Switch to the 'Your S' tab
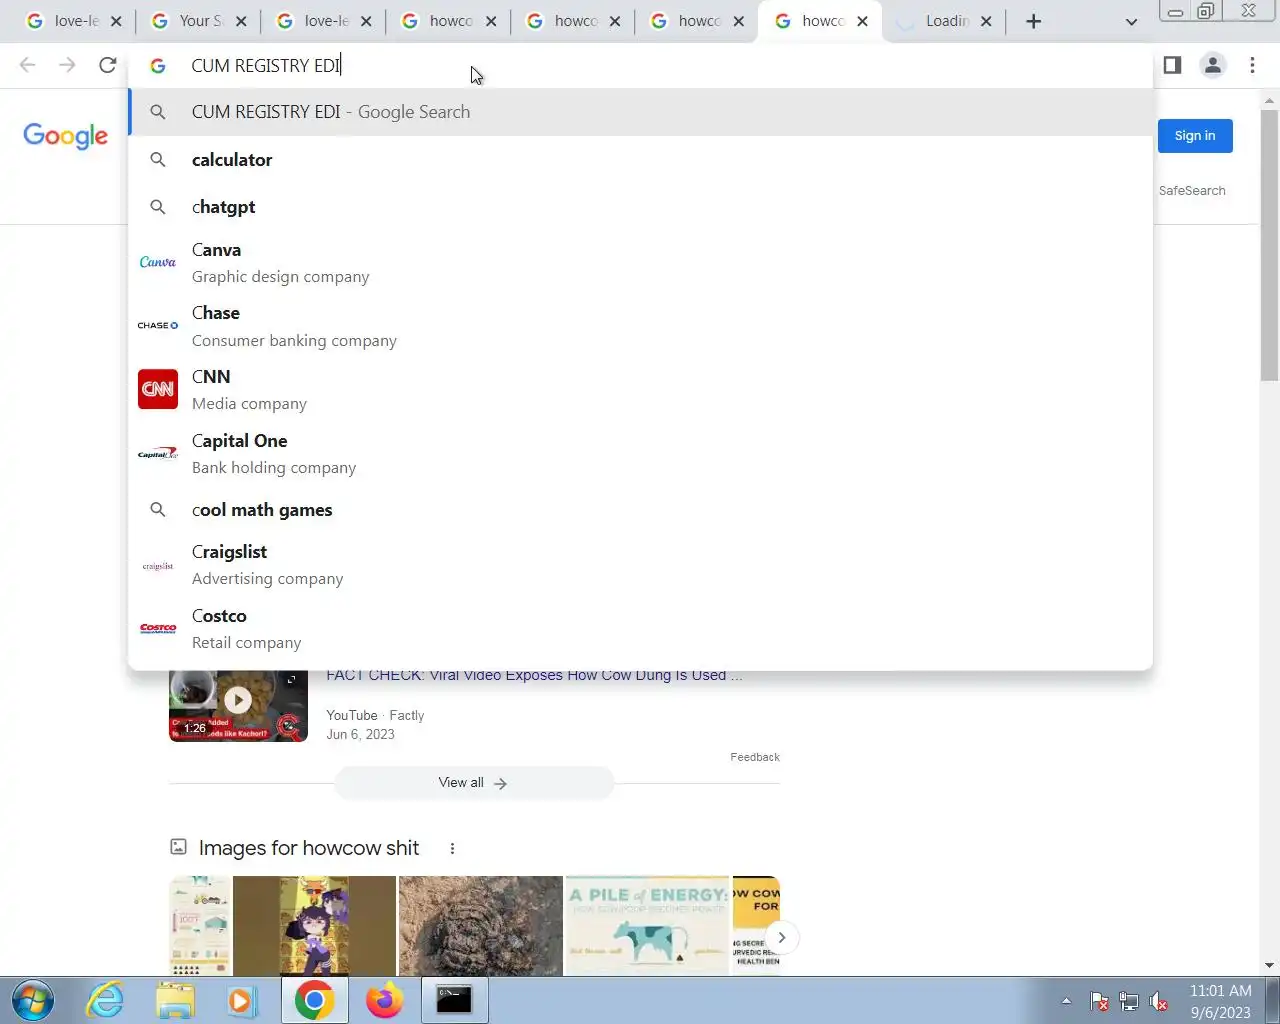 (x=187, y=21)
